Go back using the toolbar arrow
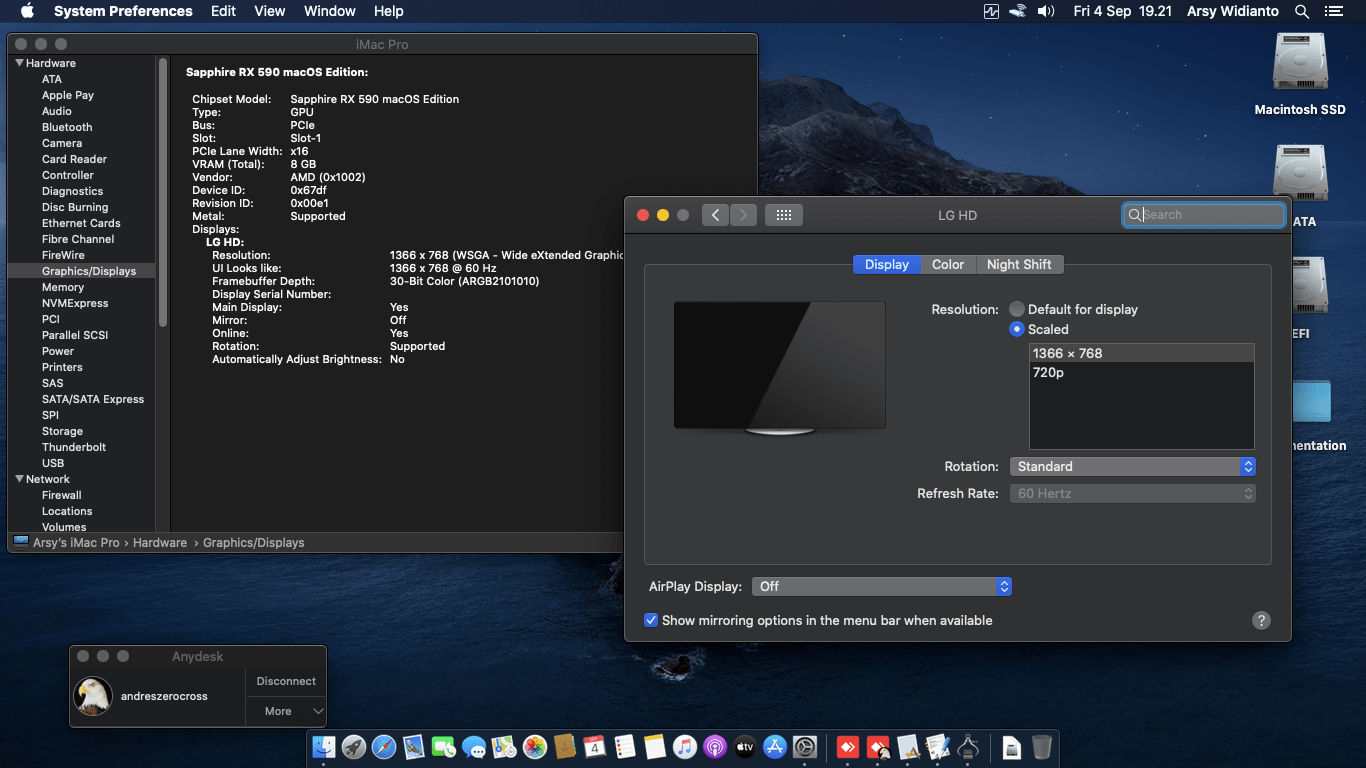Image resolution: width=1366 pixels, height=768 pixels. (715, 215)
